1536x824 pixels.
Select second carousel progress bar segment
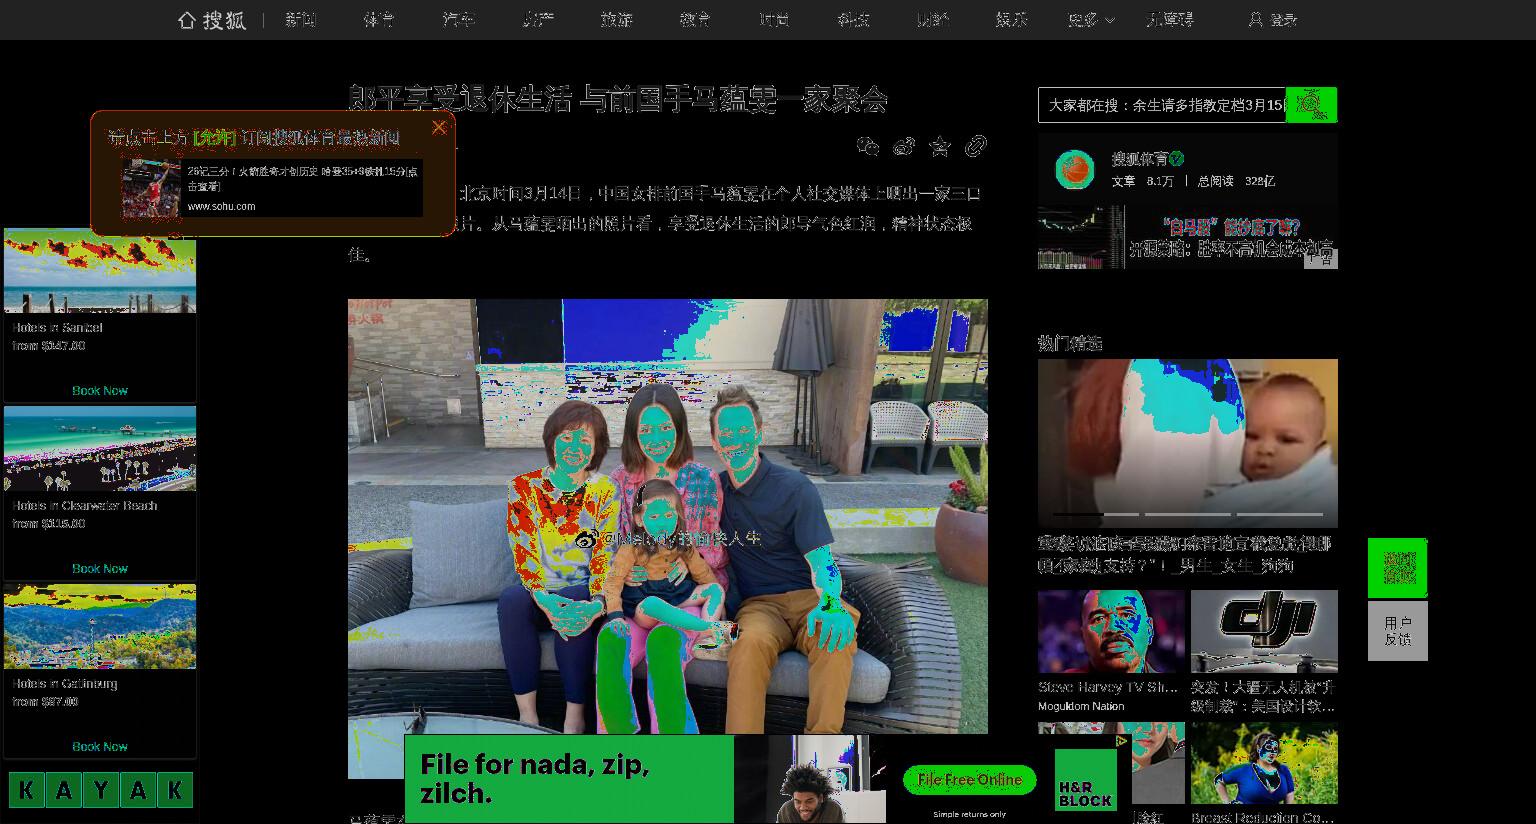pyautogui.click(x=1188, y=515)
